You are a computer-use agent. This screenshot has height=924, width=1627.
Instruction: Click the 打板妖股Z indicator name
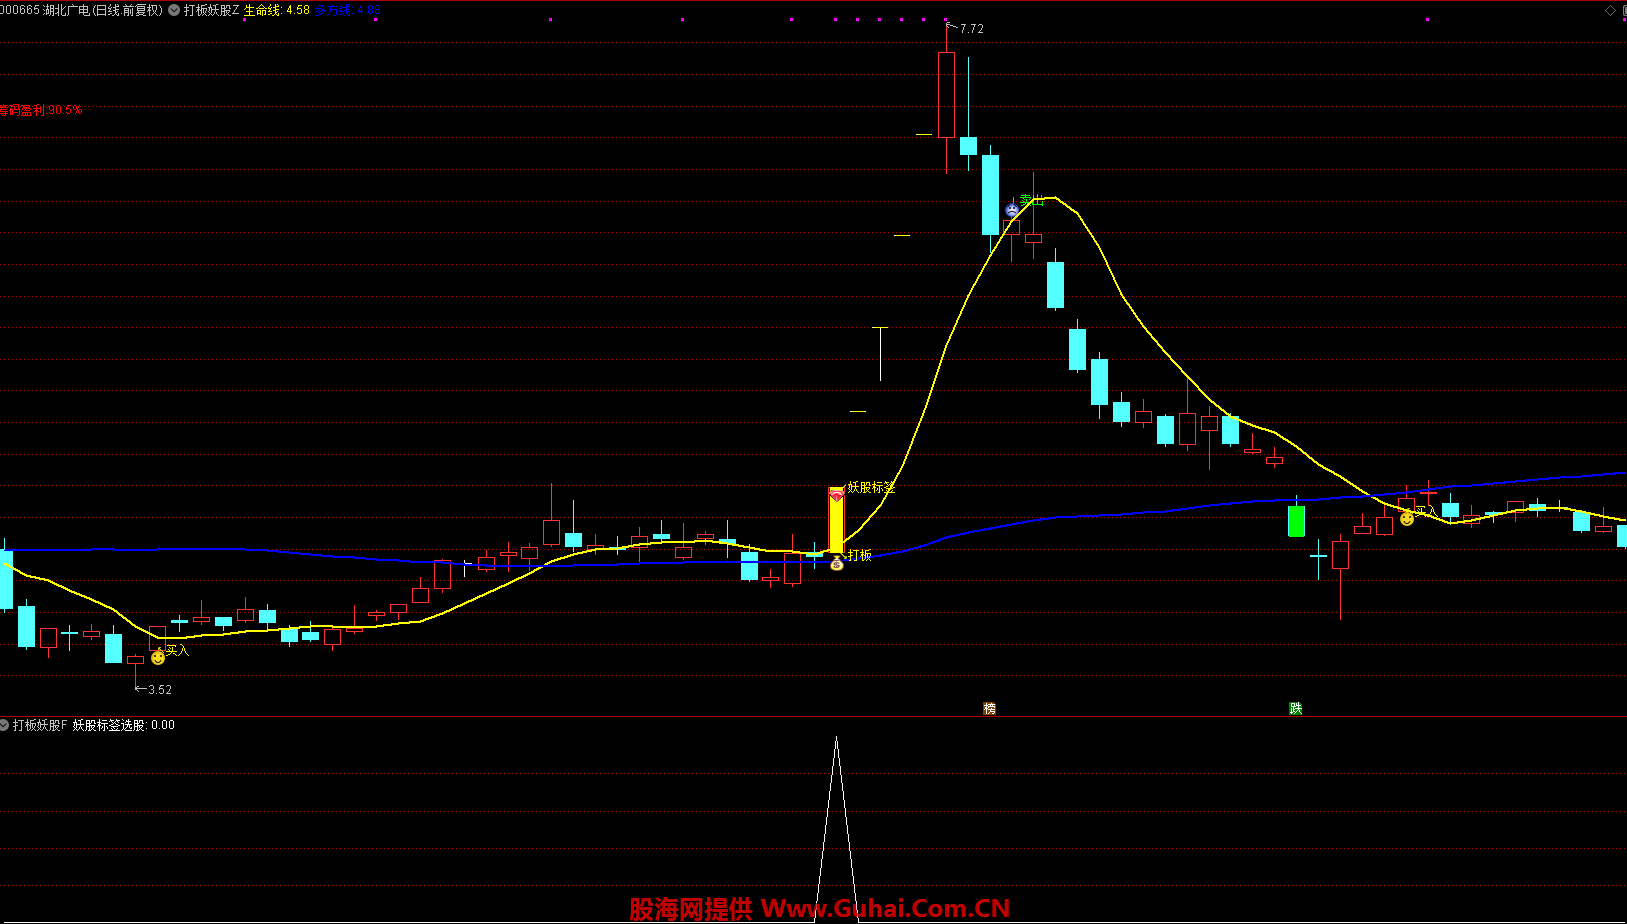[x=212, y=10]
